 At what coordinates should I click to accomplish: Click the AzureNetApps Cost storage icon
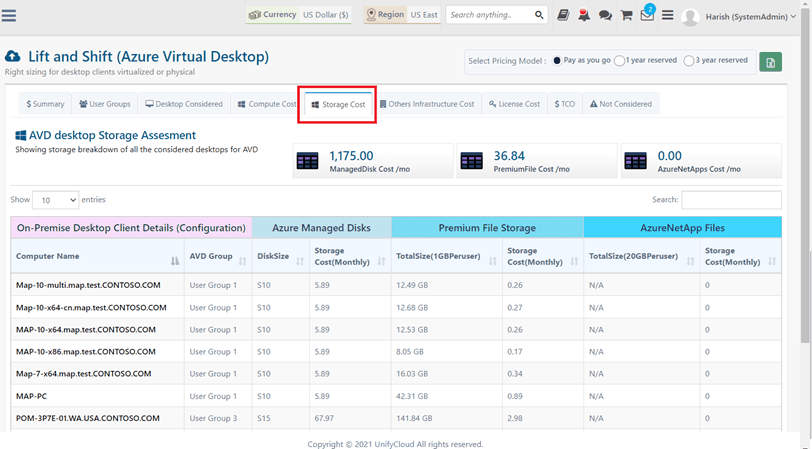[x=635, y=161]
